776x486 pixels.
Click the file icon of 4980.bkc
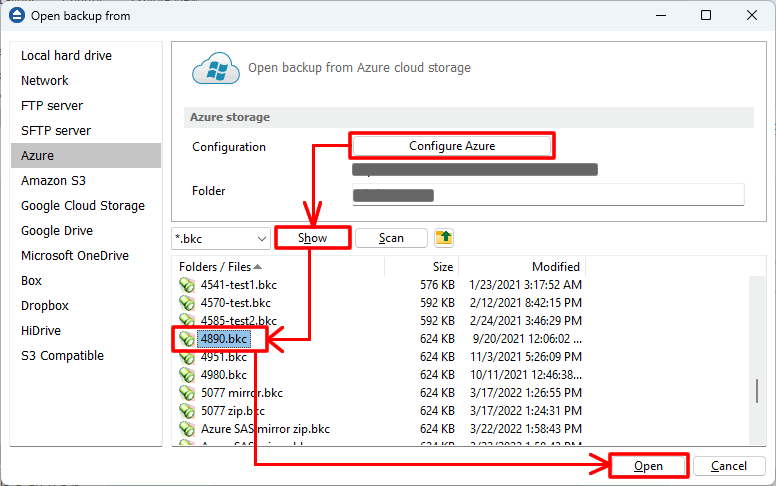(x=187, y=375)
